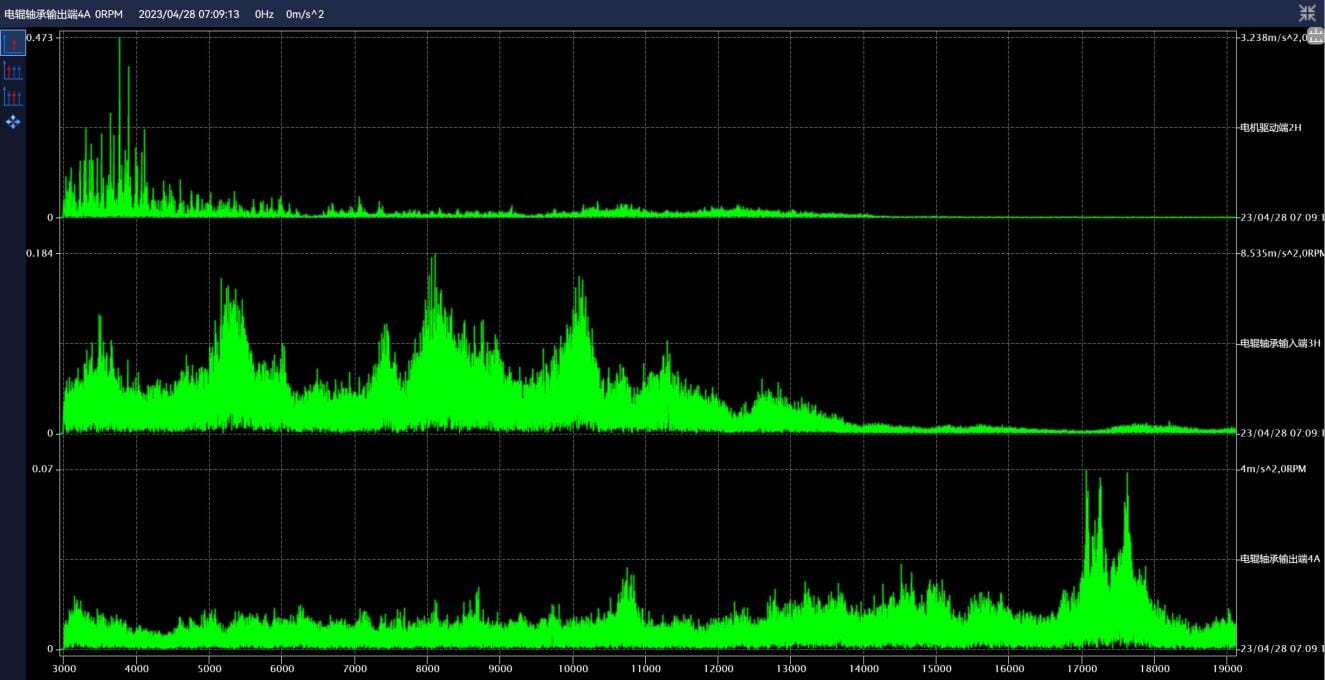Click the 0.473 amplitude axis label
This screenshot has height=680, width=1325.
click(40, 37)
